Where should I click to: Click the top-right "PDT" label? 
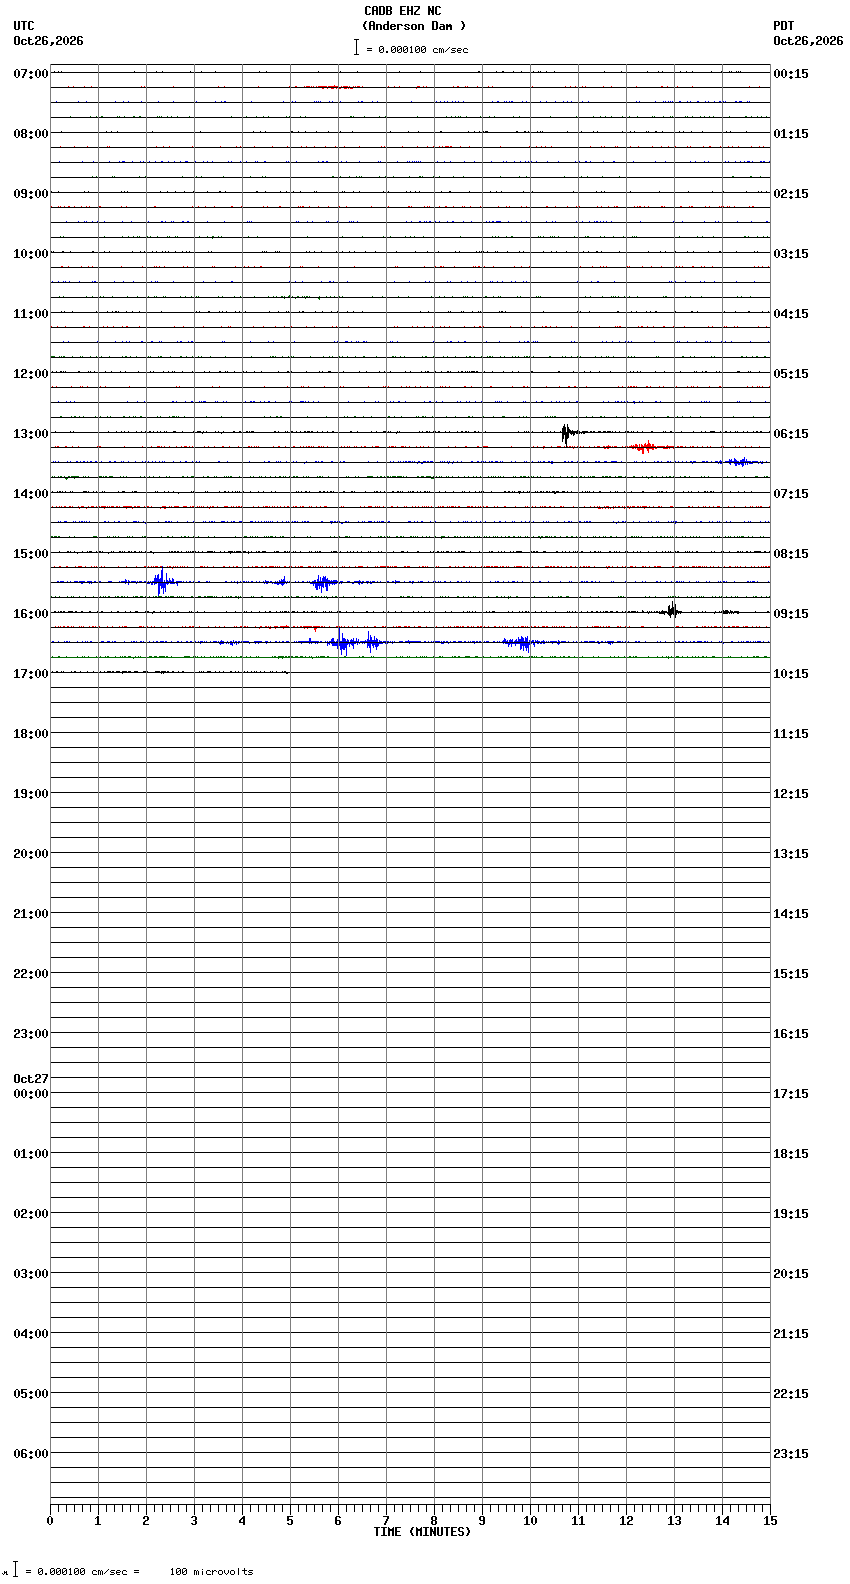coord(783,26)
